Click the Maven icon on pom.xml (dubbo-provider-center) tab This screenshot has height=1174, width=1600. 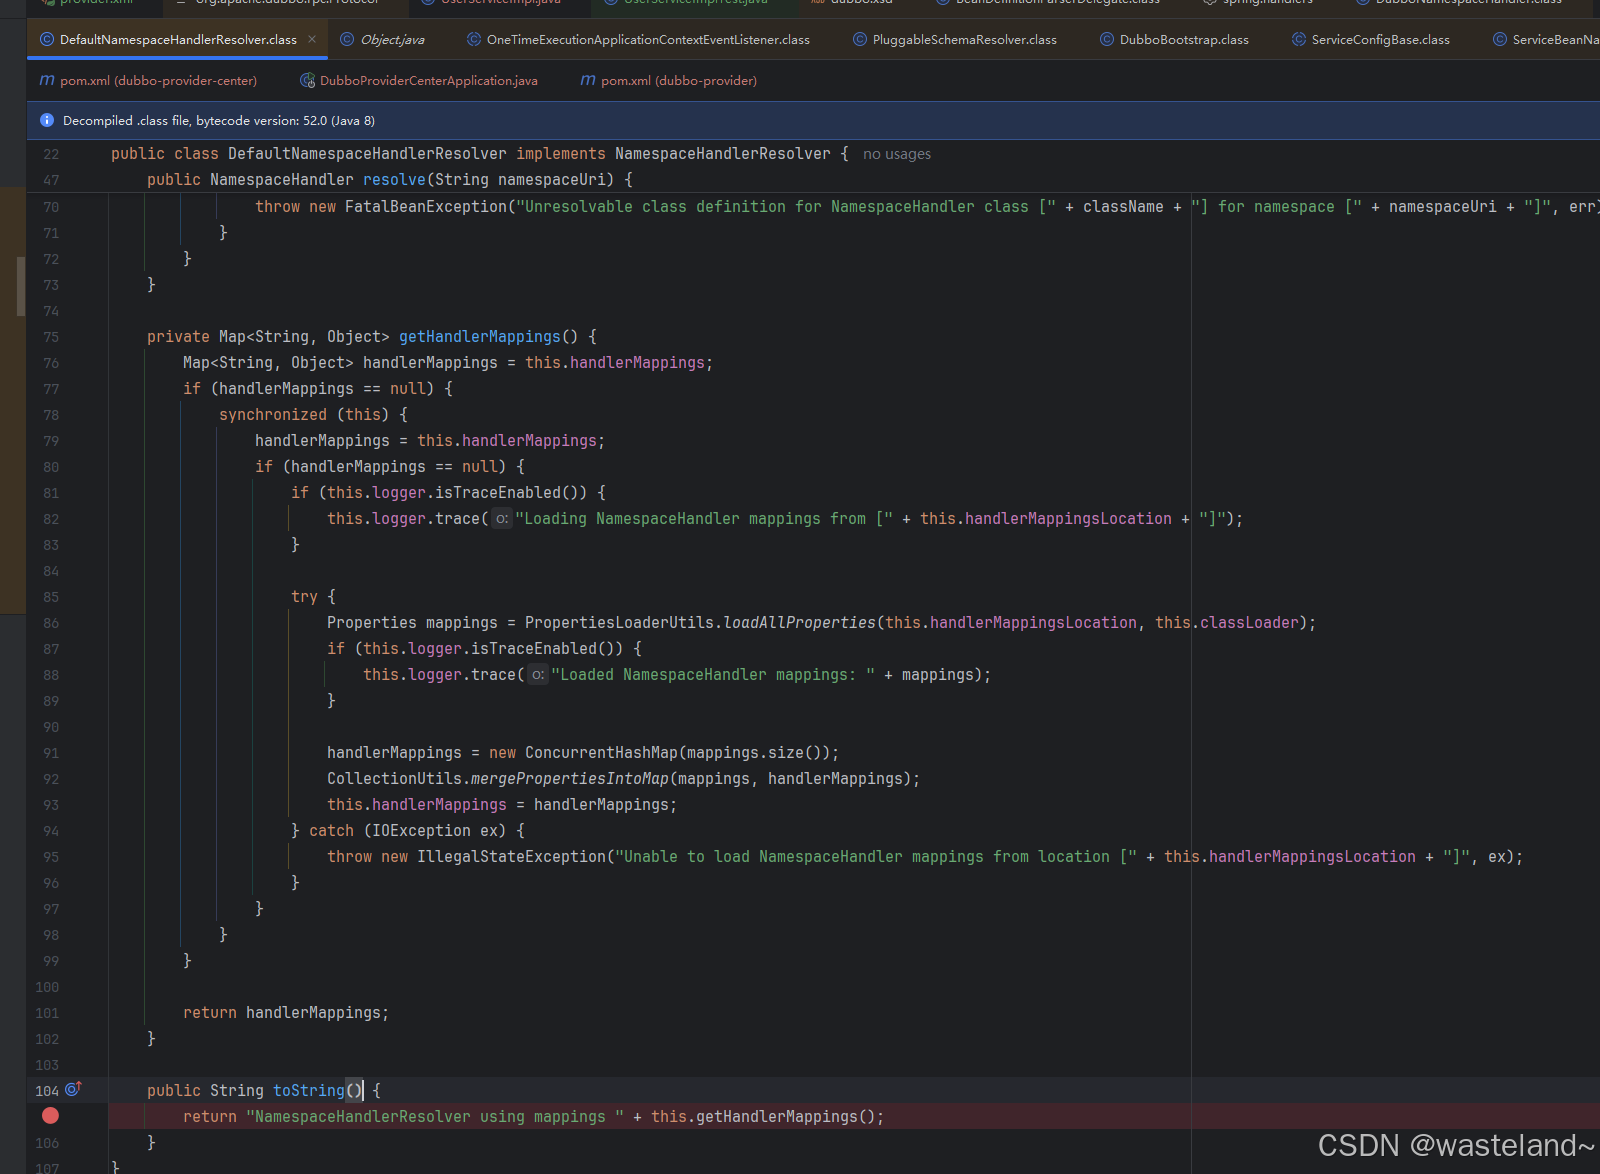46,80
